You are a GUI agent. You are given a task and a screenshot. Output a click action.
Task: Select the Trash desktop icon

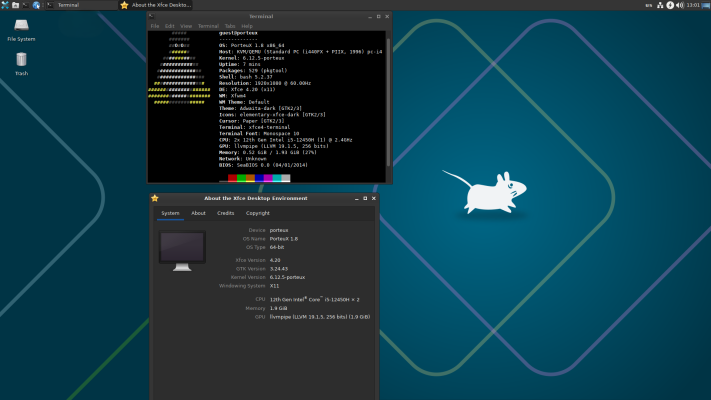click(21, 64)
